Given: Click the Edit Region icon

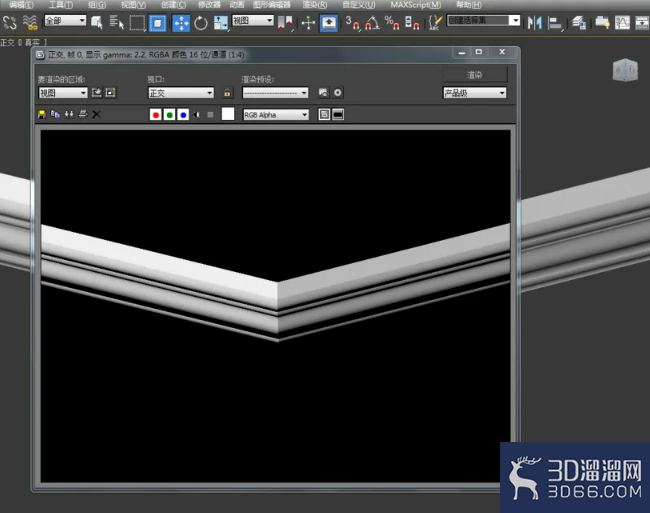Looking at the screenshot, I should [97, 92].
